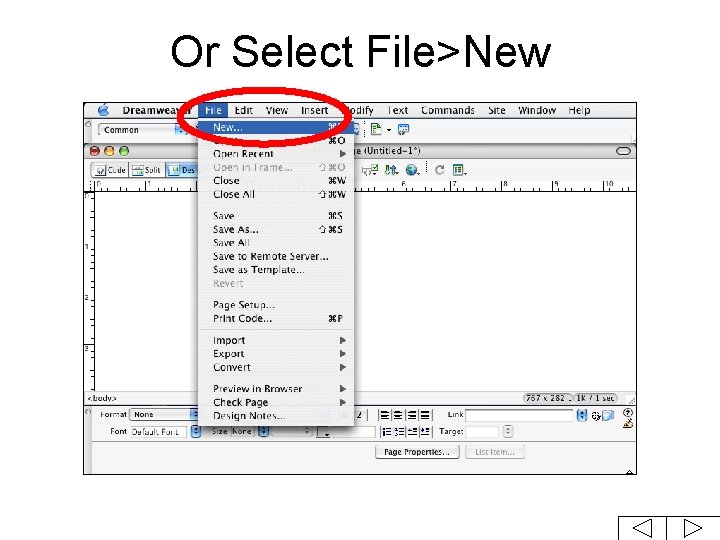This screenshot has height=540, width=720.
Task: Click the Preview in Browser globe icon
Action: (412, 170)
